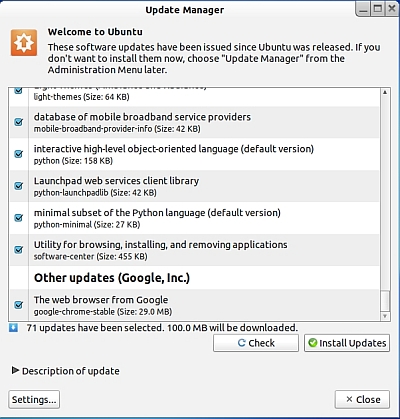Click the update list scrollbar thumb
The height and width of the screenshot is (419, 400).
click(x=385, y=301)
